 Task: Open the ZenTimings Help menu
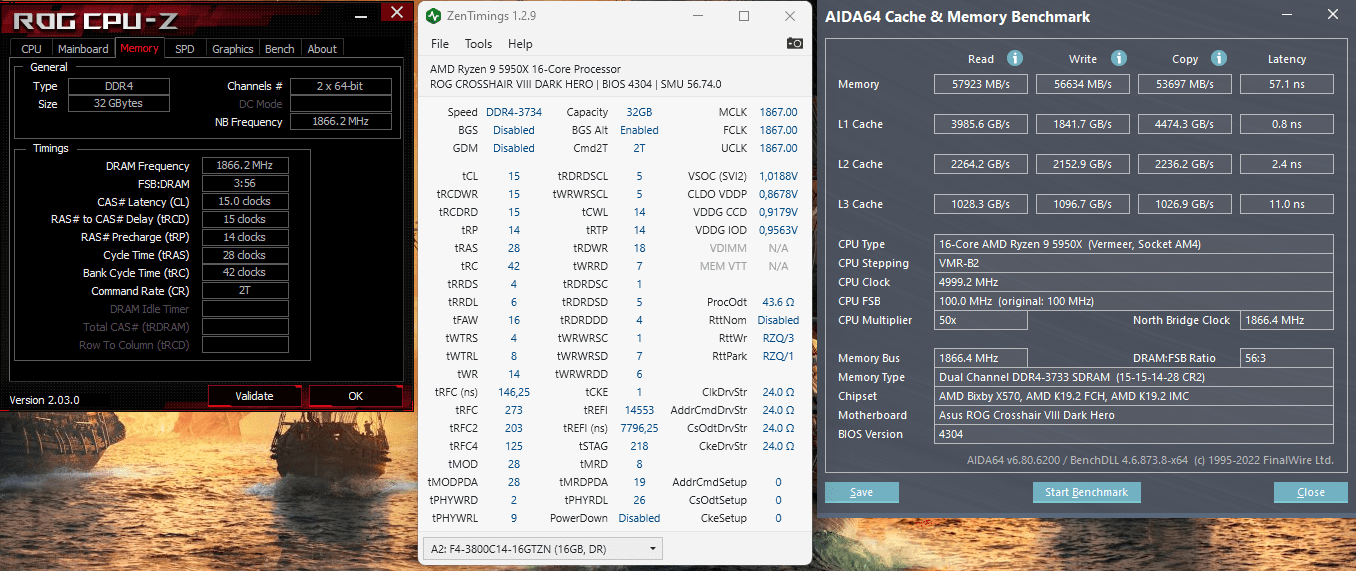pyautogui.click(x=520, y=44)
